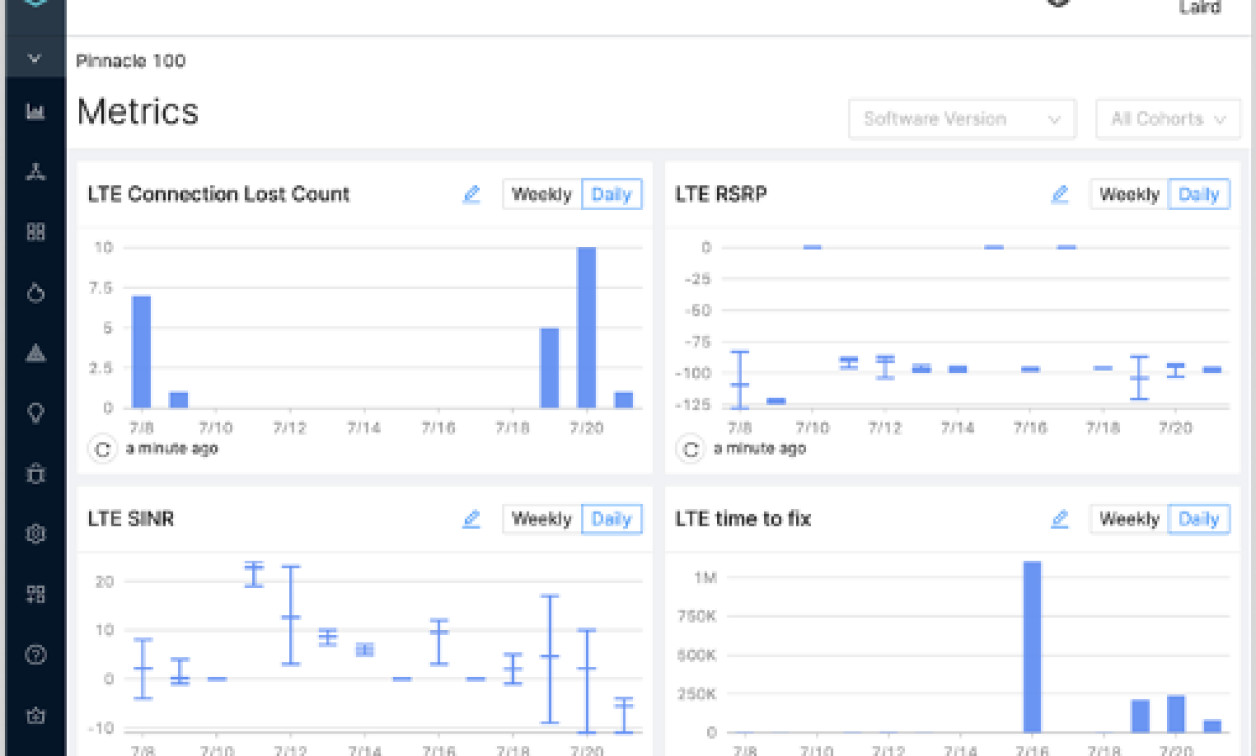Click the device hierarchy icon in sidebar
Screen dimensions: 1256x756
[x=35, y=172]
